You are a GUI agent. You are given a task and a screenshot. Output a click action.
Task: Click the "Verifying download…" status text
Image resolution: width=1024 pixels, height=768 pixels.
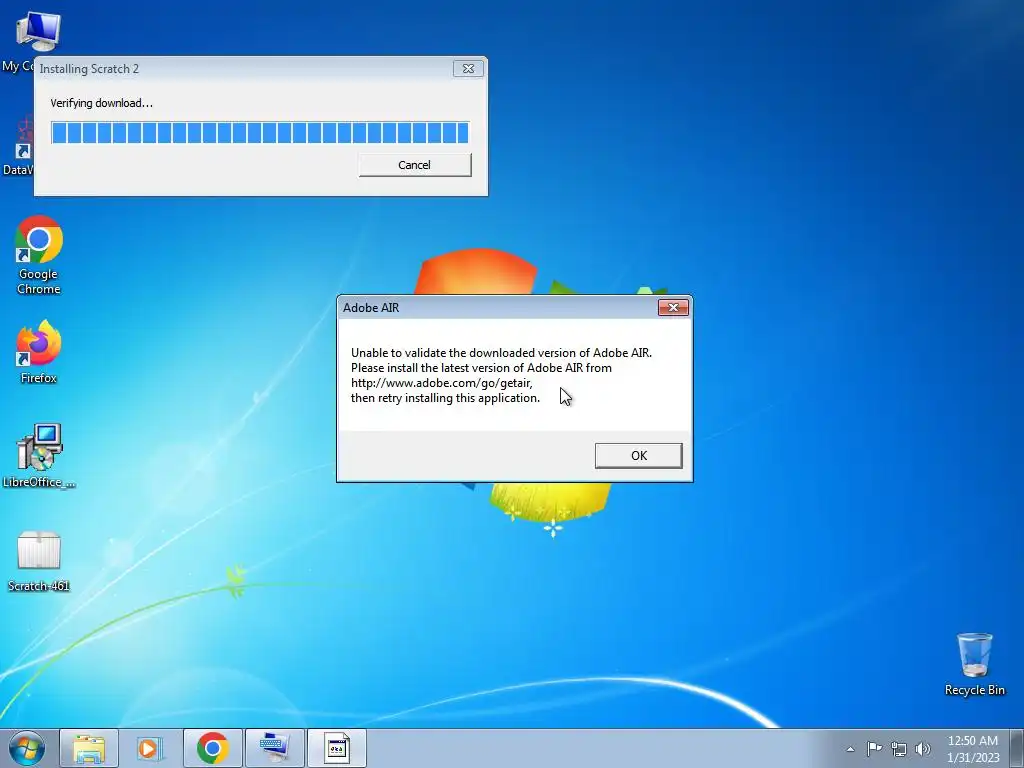(x=101, y=103)
